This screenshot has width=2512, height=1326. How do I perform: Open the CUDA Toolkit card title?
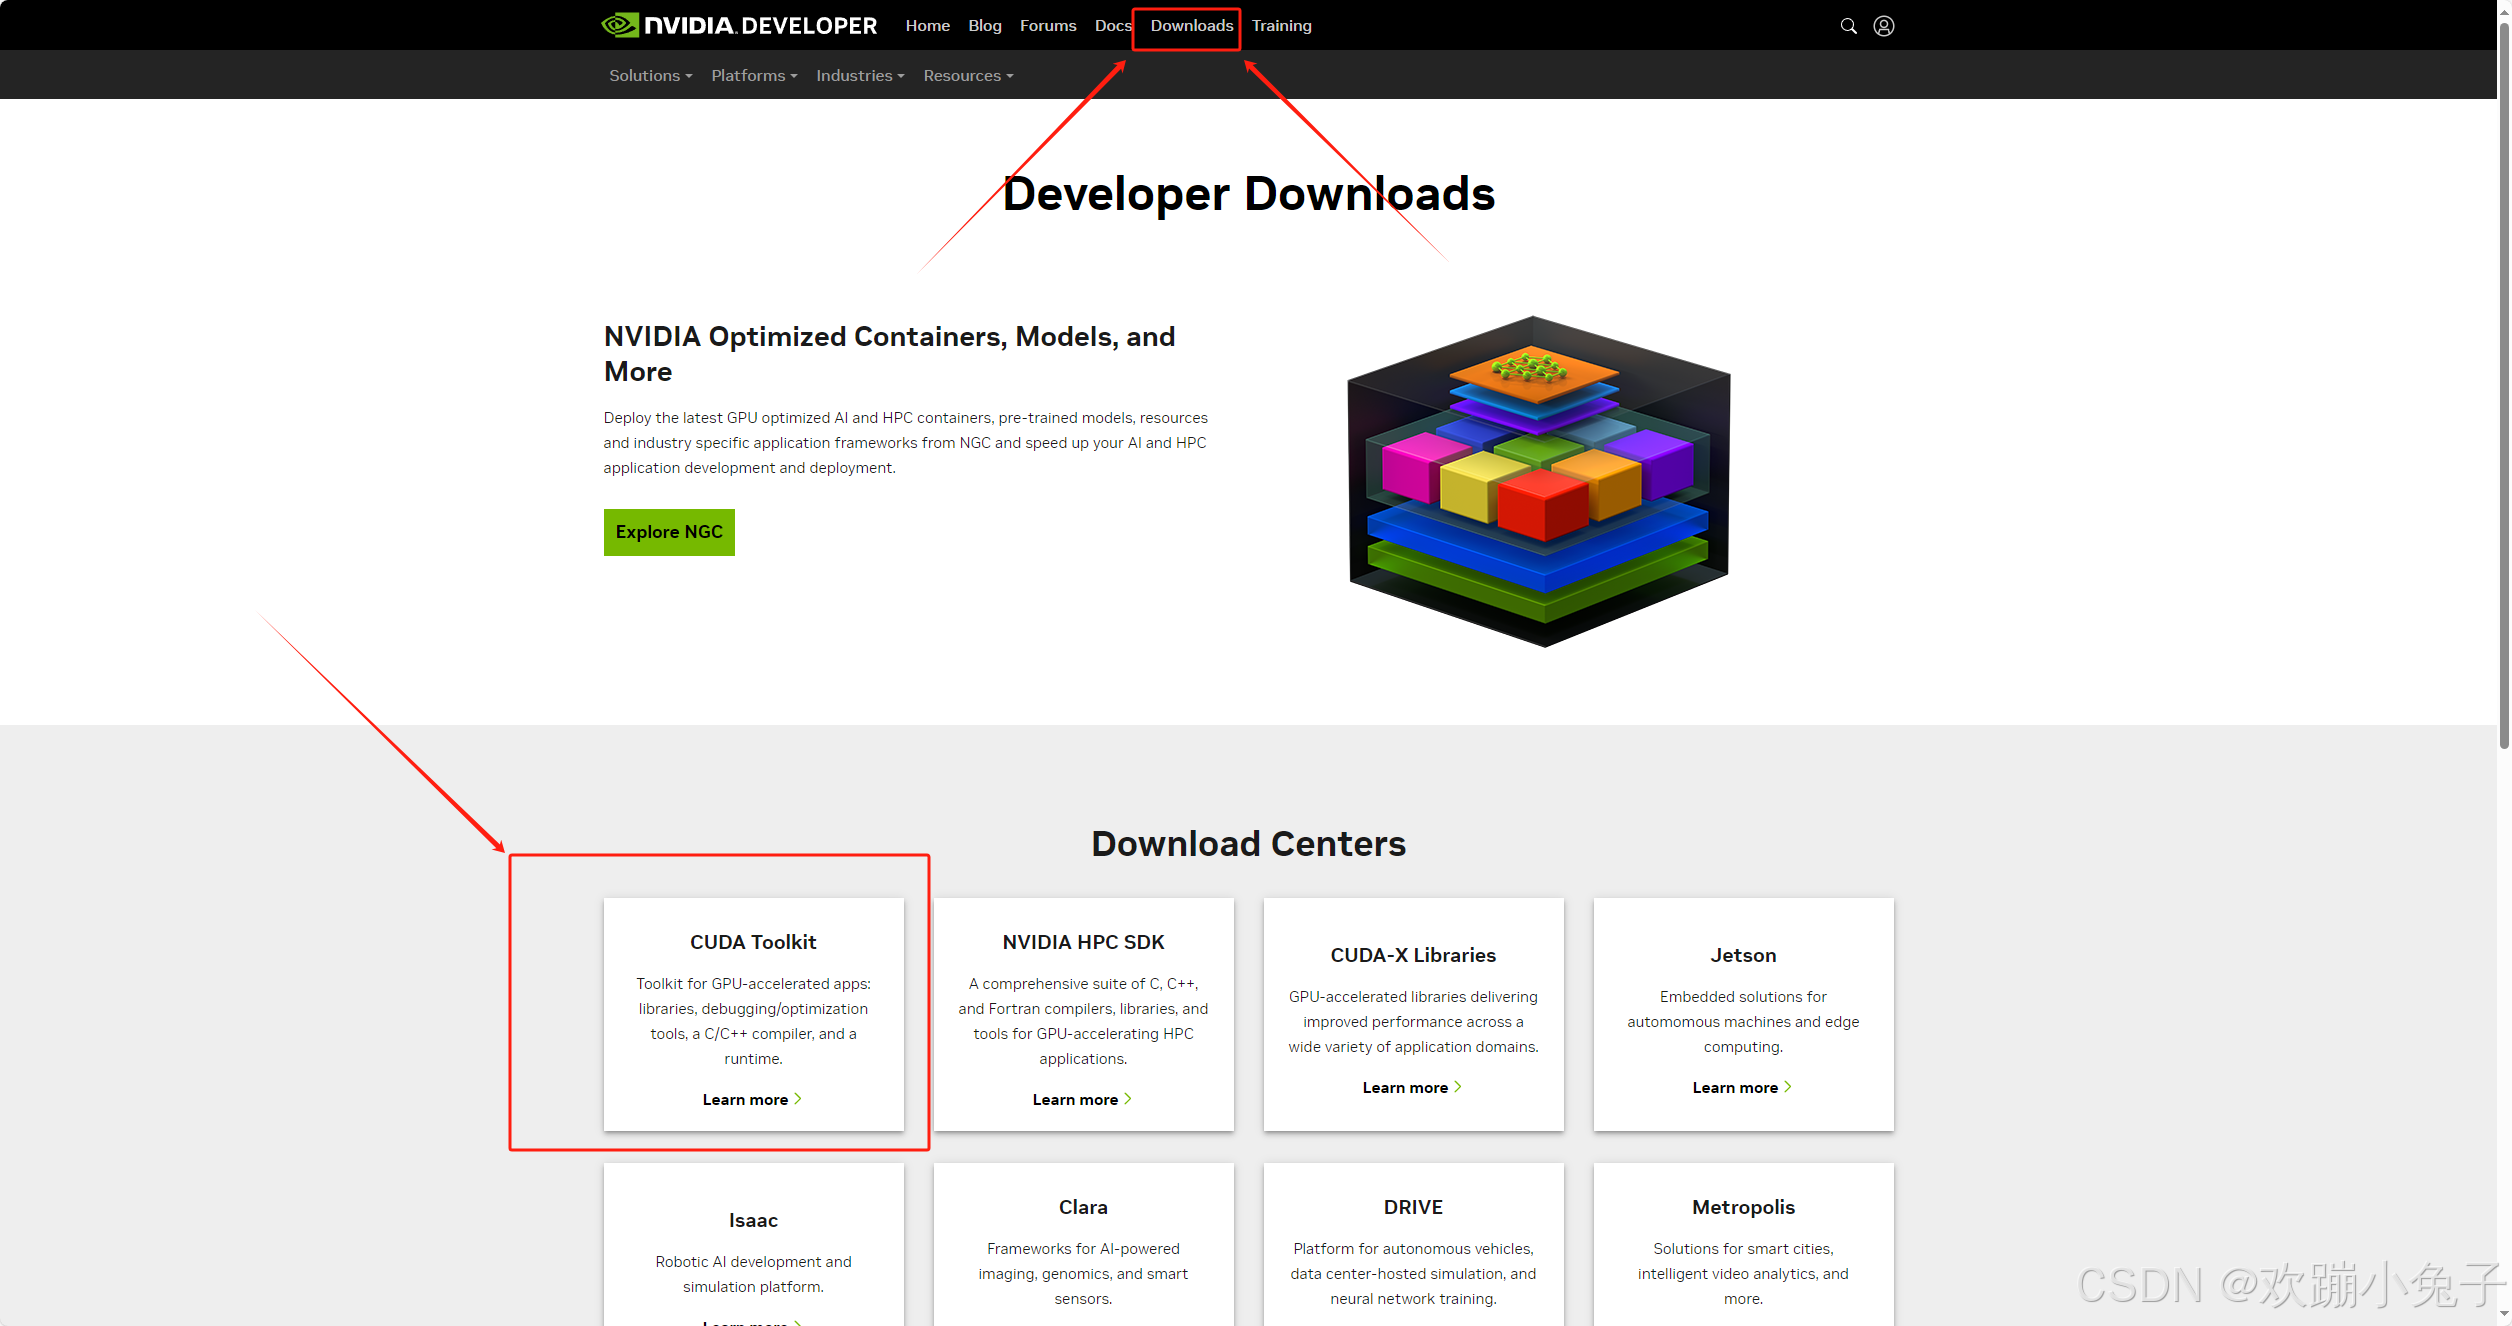point(753,942)
